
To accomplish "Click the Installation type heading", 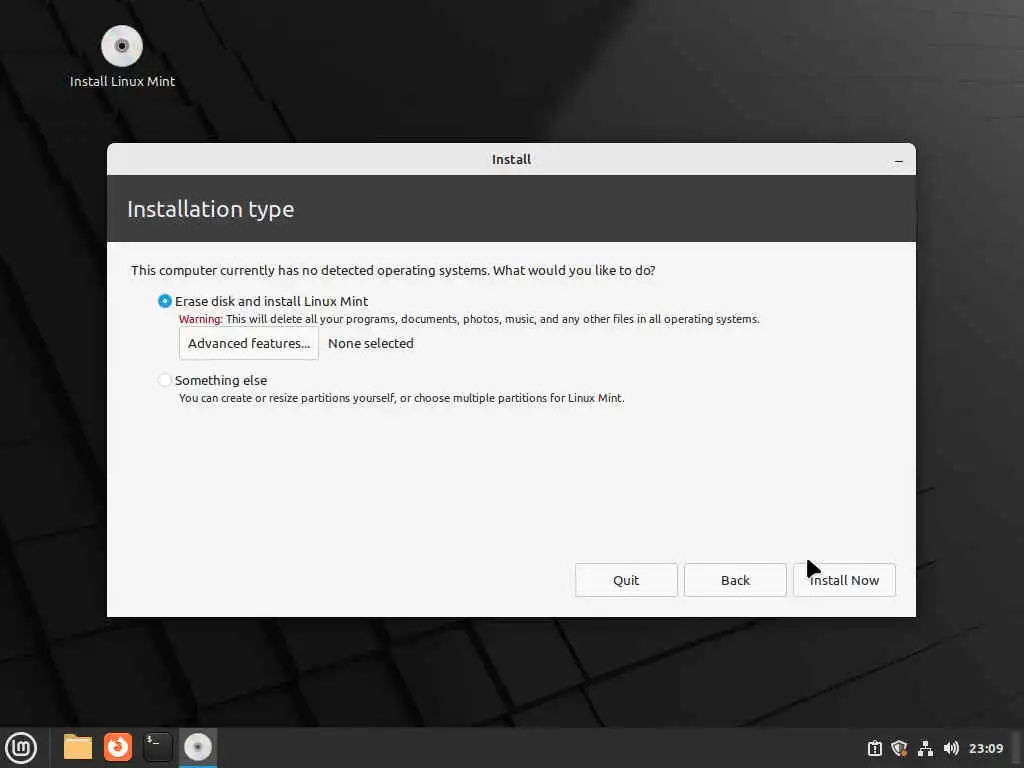I will [210, 209].
